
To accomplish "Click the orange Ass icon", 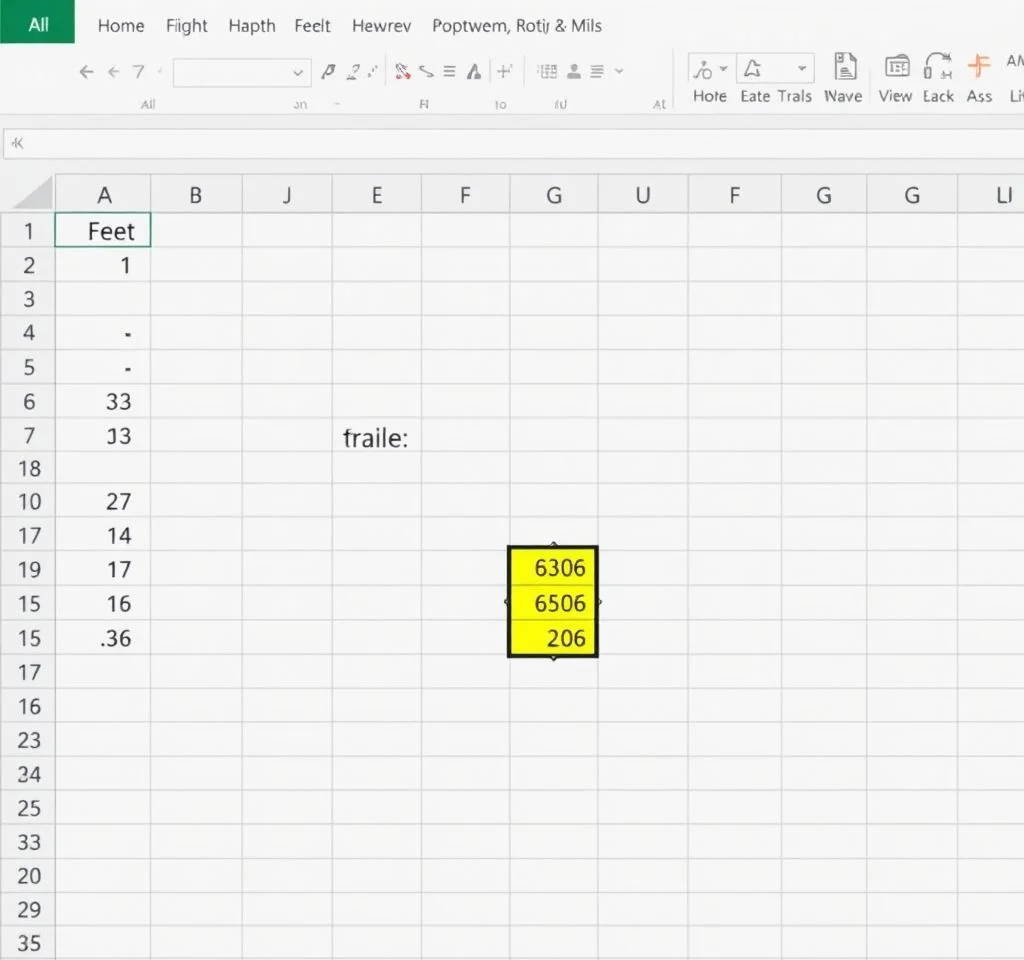I will point(979,68).
